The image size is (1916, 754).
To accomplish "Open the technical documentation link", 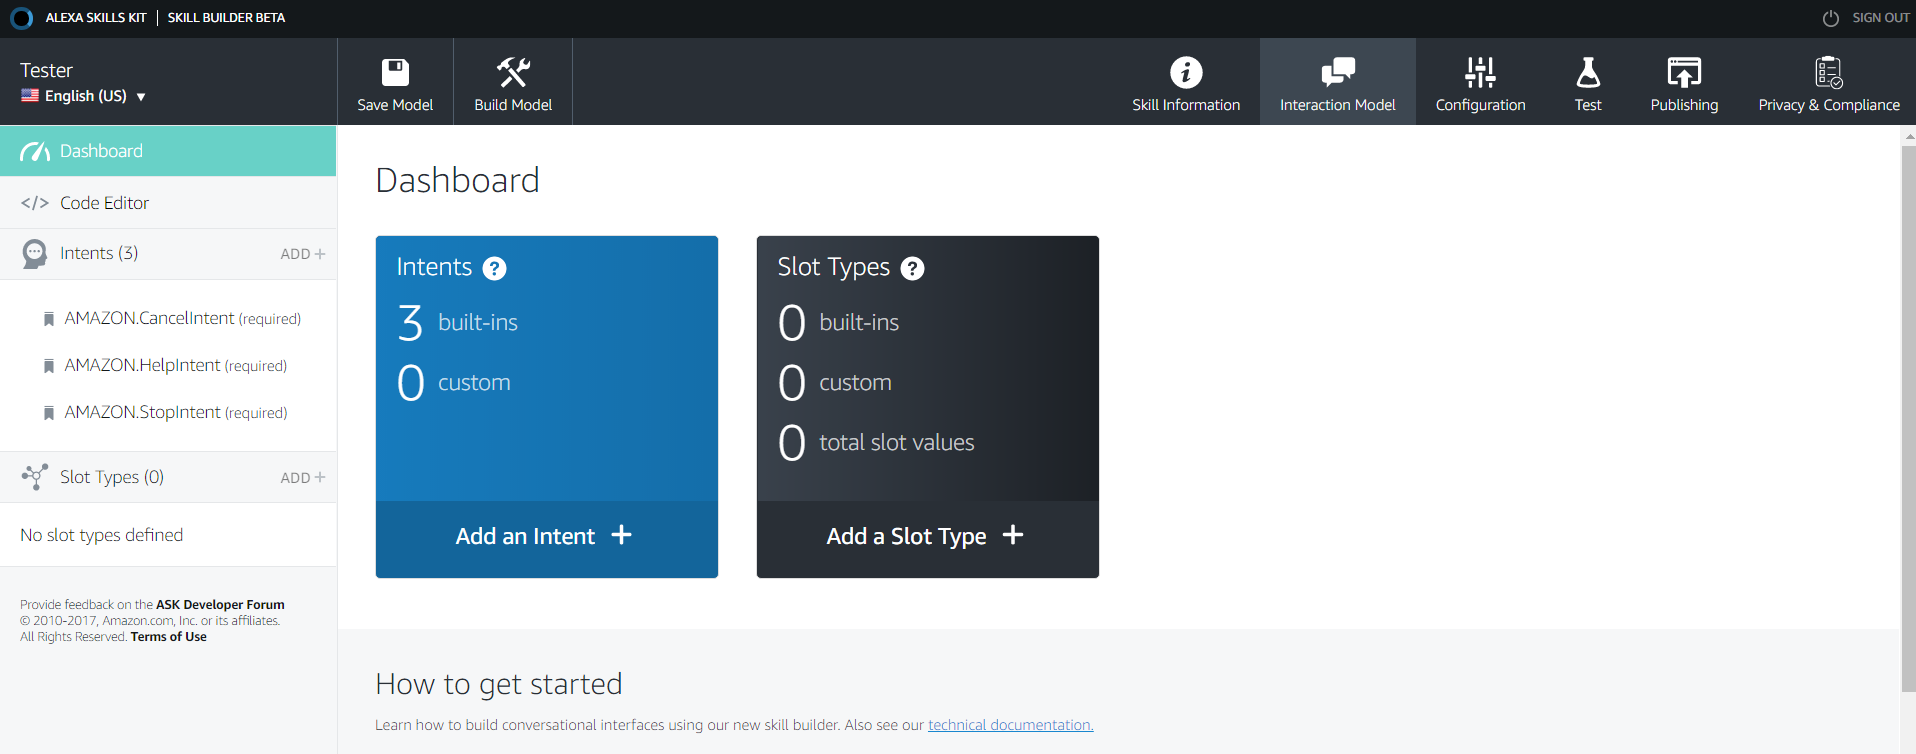I will pyautogui.click(x=1010, y=725).
